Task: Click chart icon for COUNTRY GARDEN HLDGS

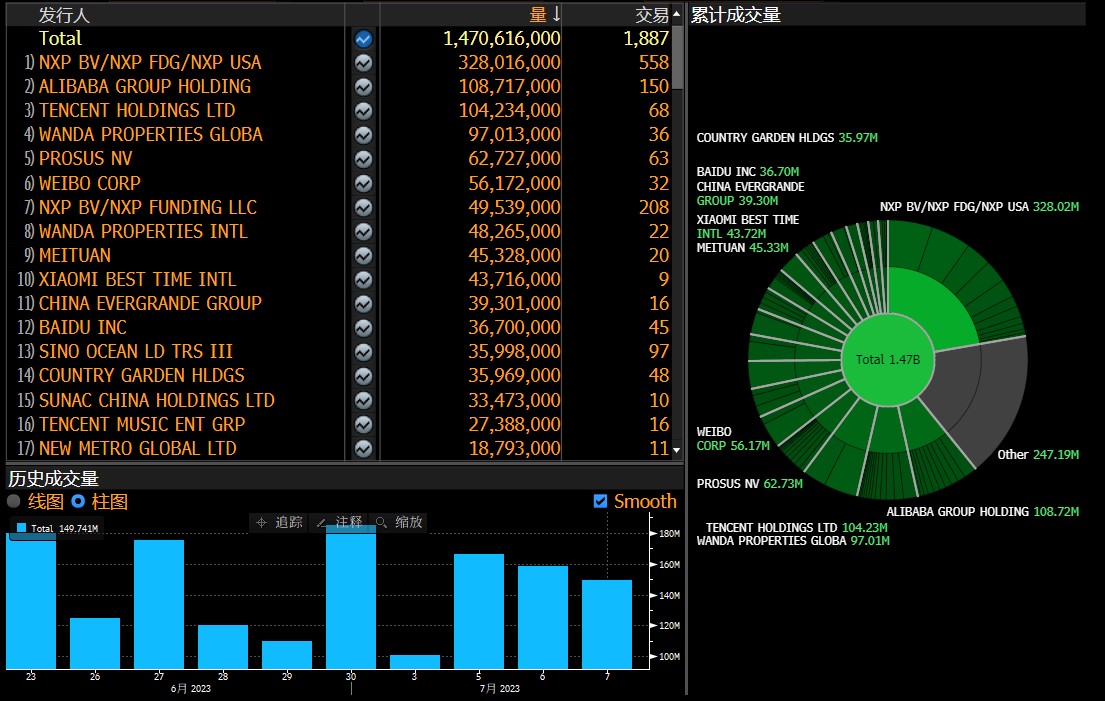Action: [x=363, y=376]
